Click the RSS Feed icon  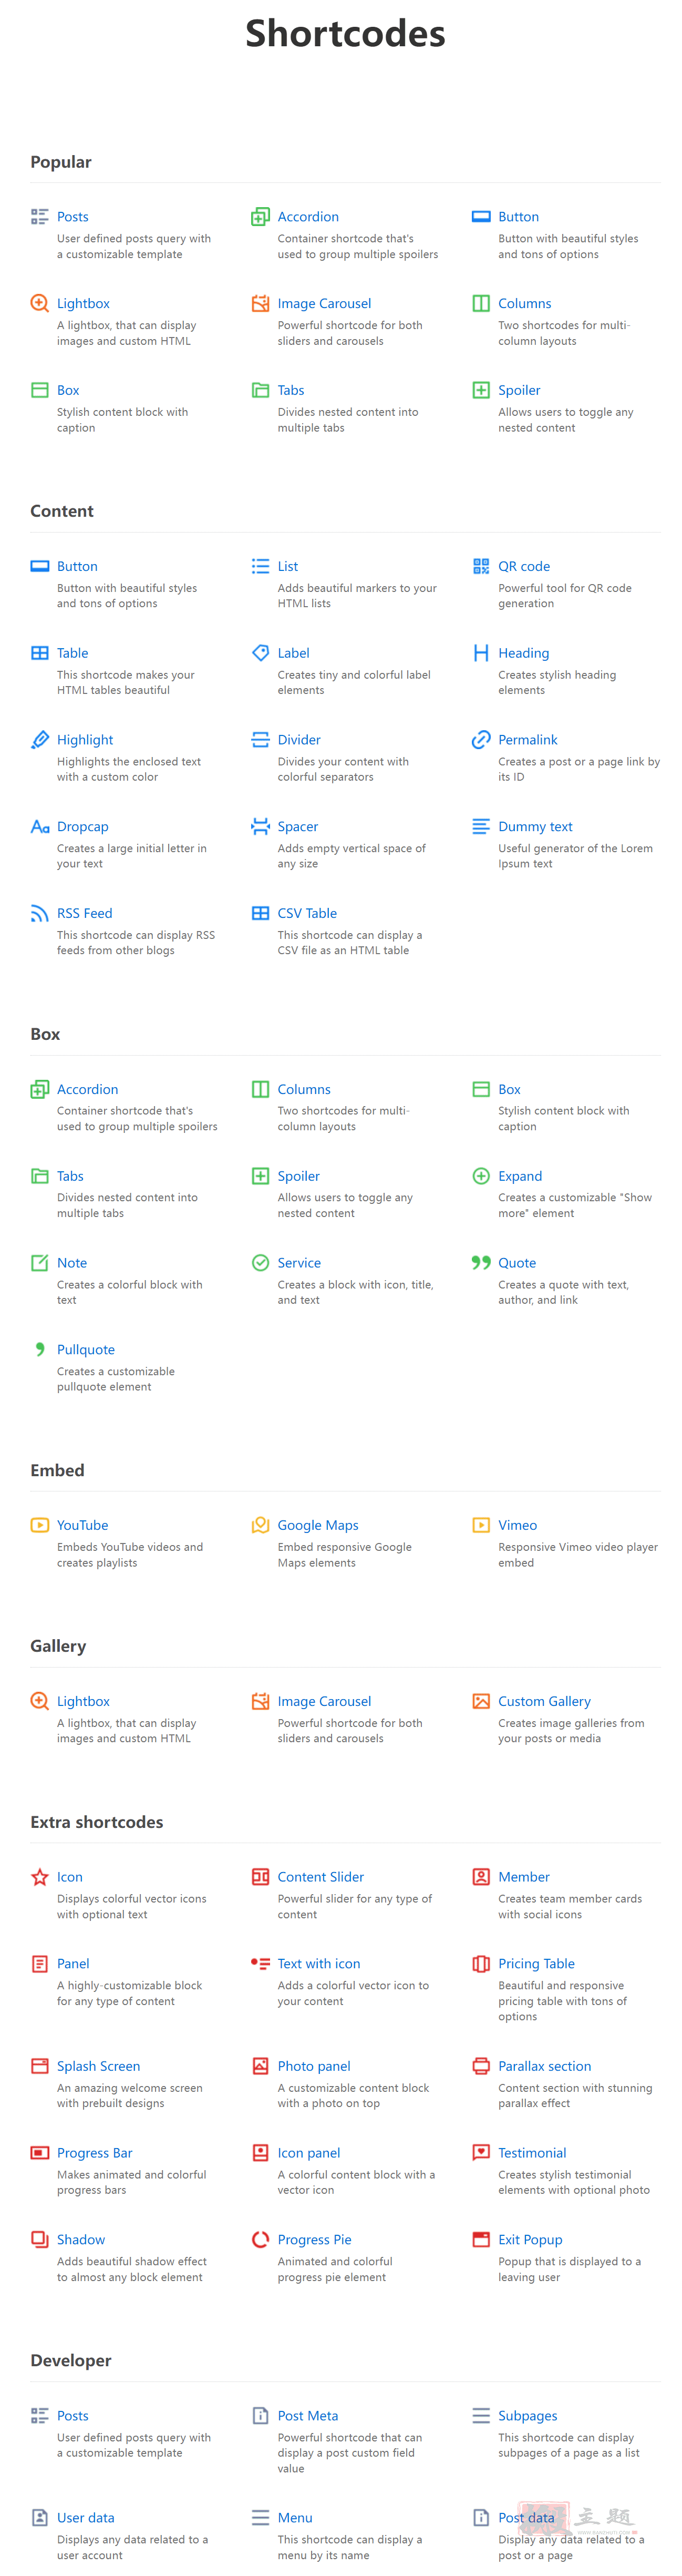39,913
